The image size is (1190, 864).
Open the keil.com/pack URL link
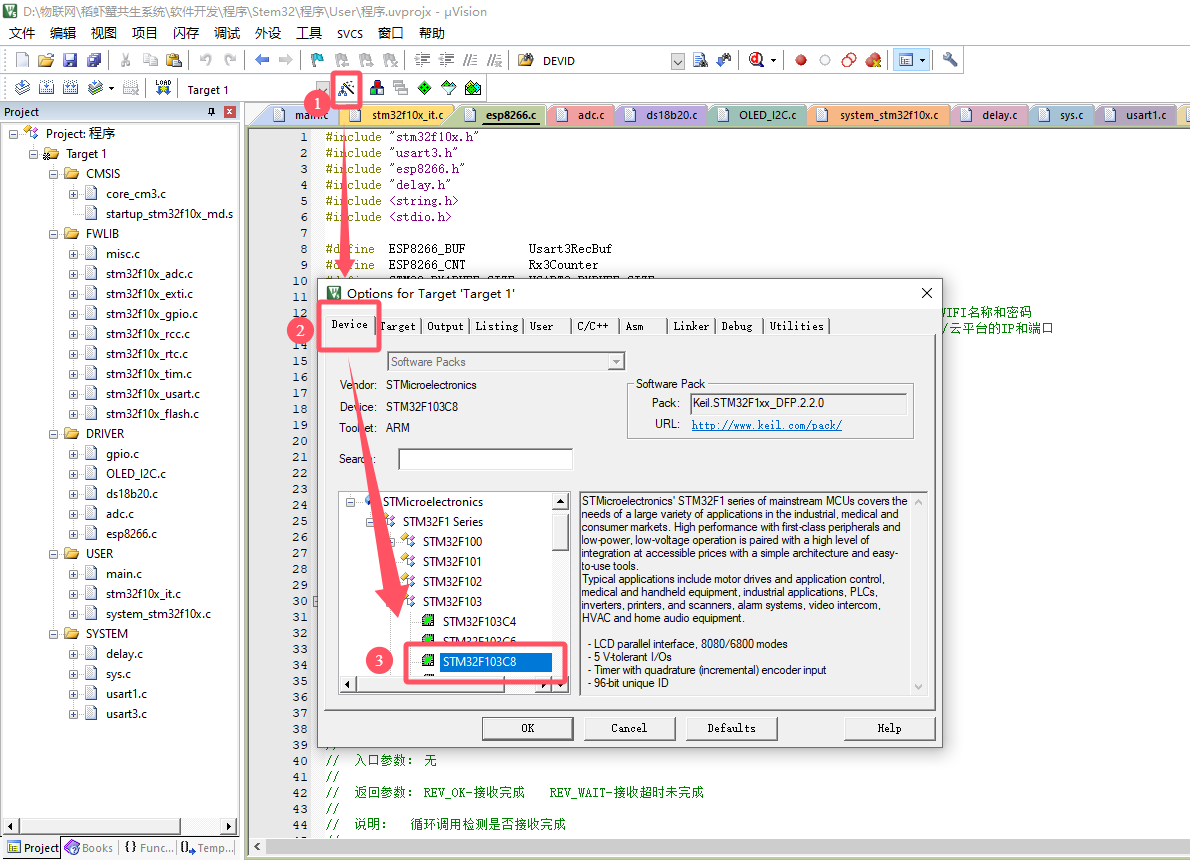(x=767, y=425)
